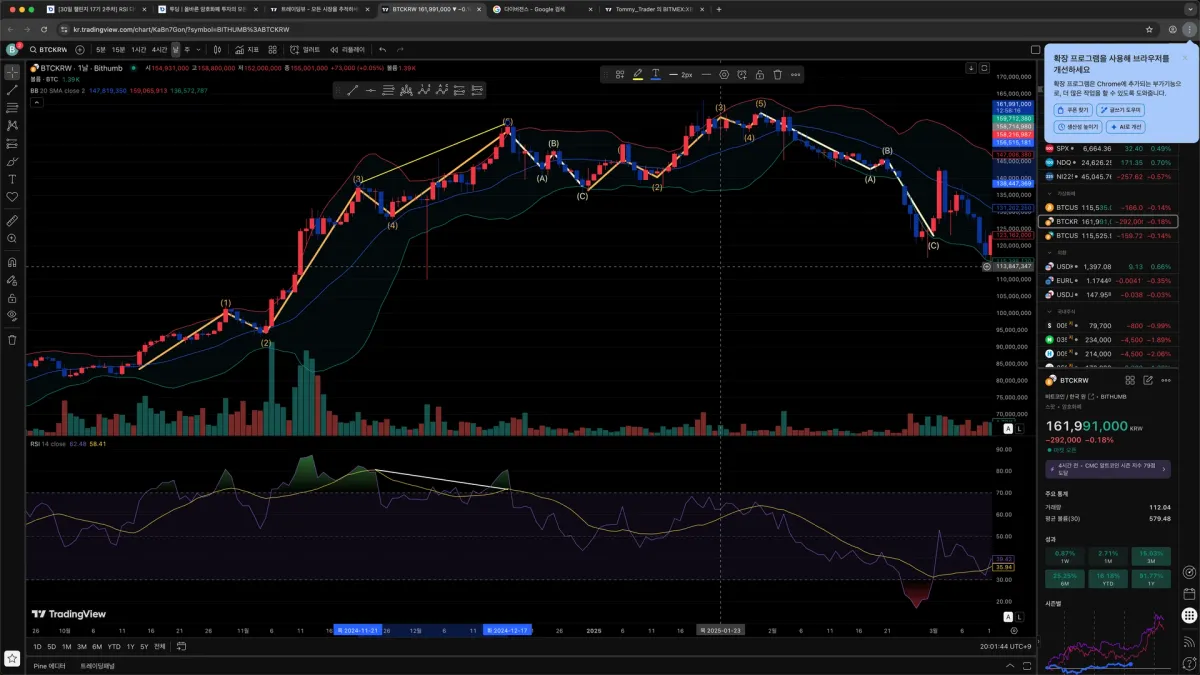Viewport: 1200px width, 675px height.
Task: Select the text tool in left sidebar
Action: [12, 179]
